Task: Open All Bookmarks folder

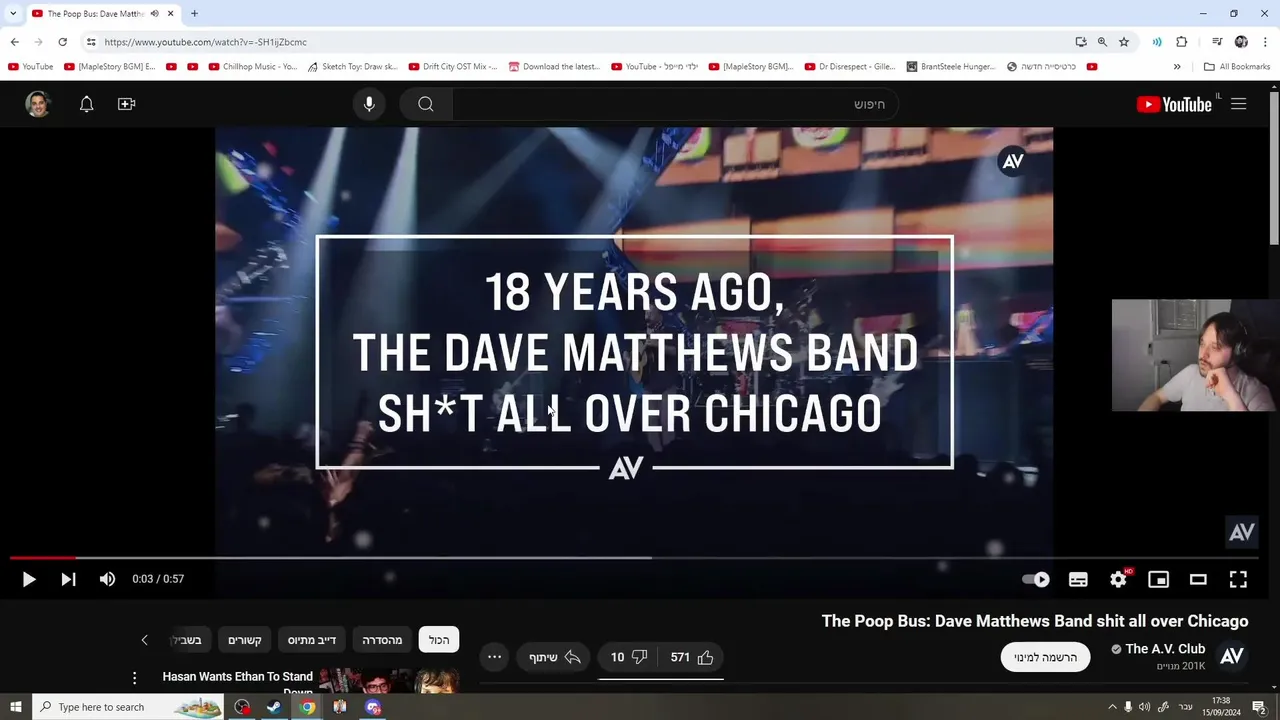Action: click(x=1237, y=67)
